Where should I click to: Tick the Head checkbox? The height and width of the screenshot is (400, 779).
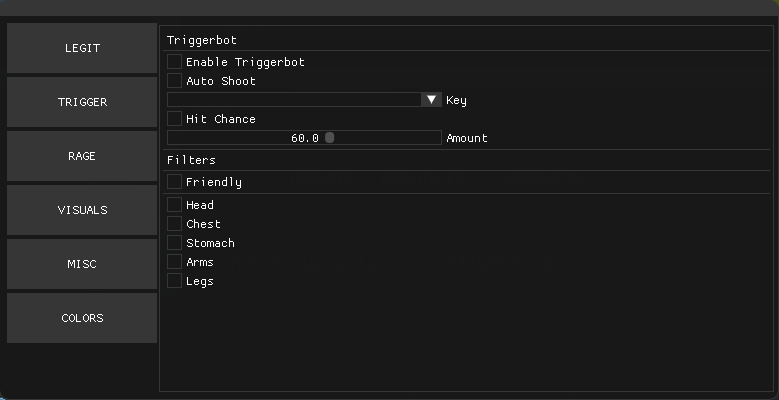pos(174,205)
